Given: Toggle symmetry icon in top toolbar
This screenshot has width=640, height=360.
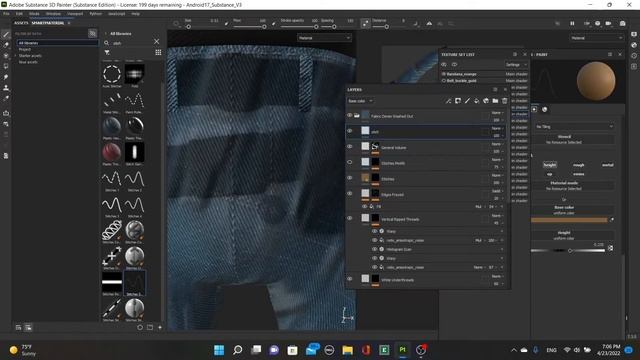Looking at the screenshot, I should (x=429, y=24).
